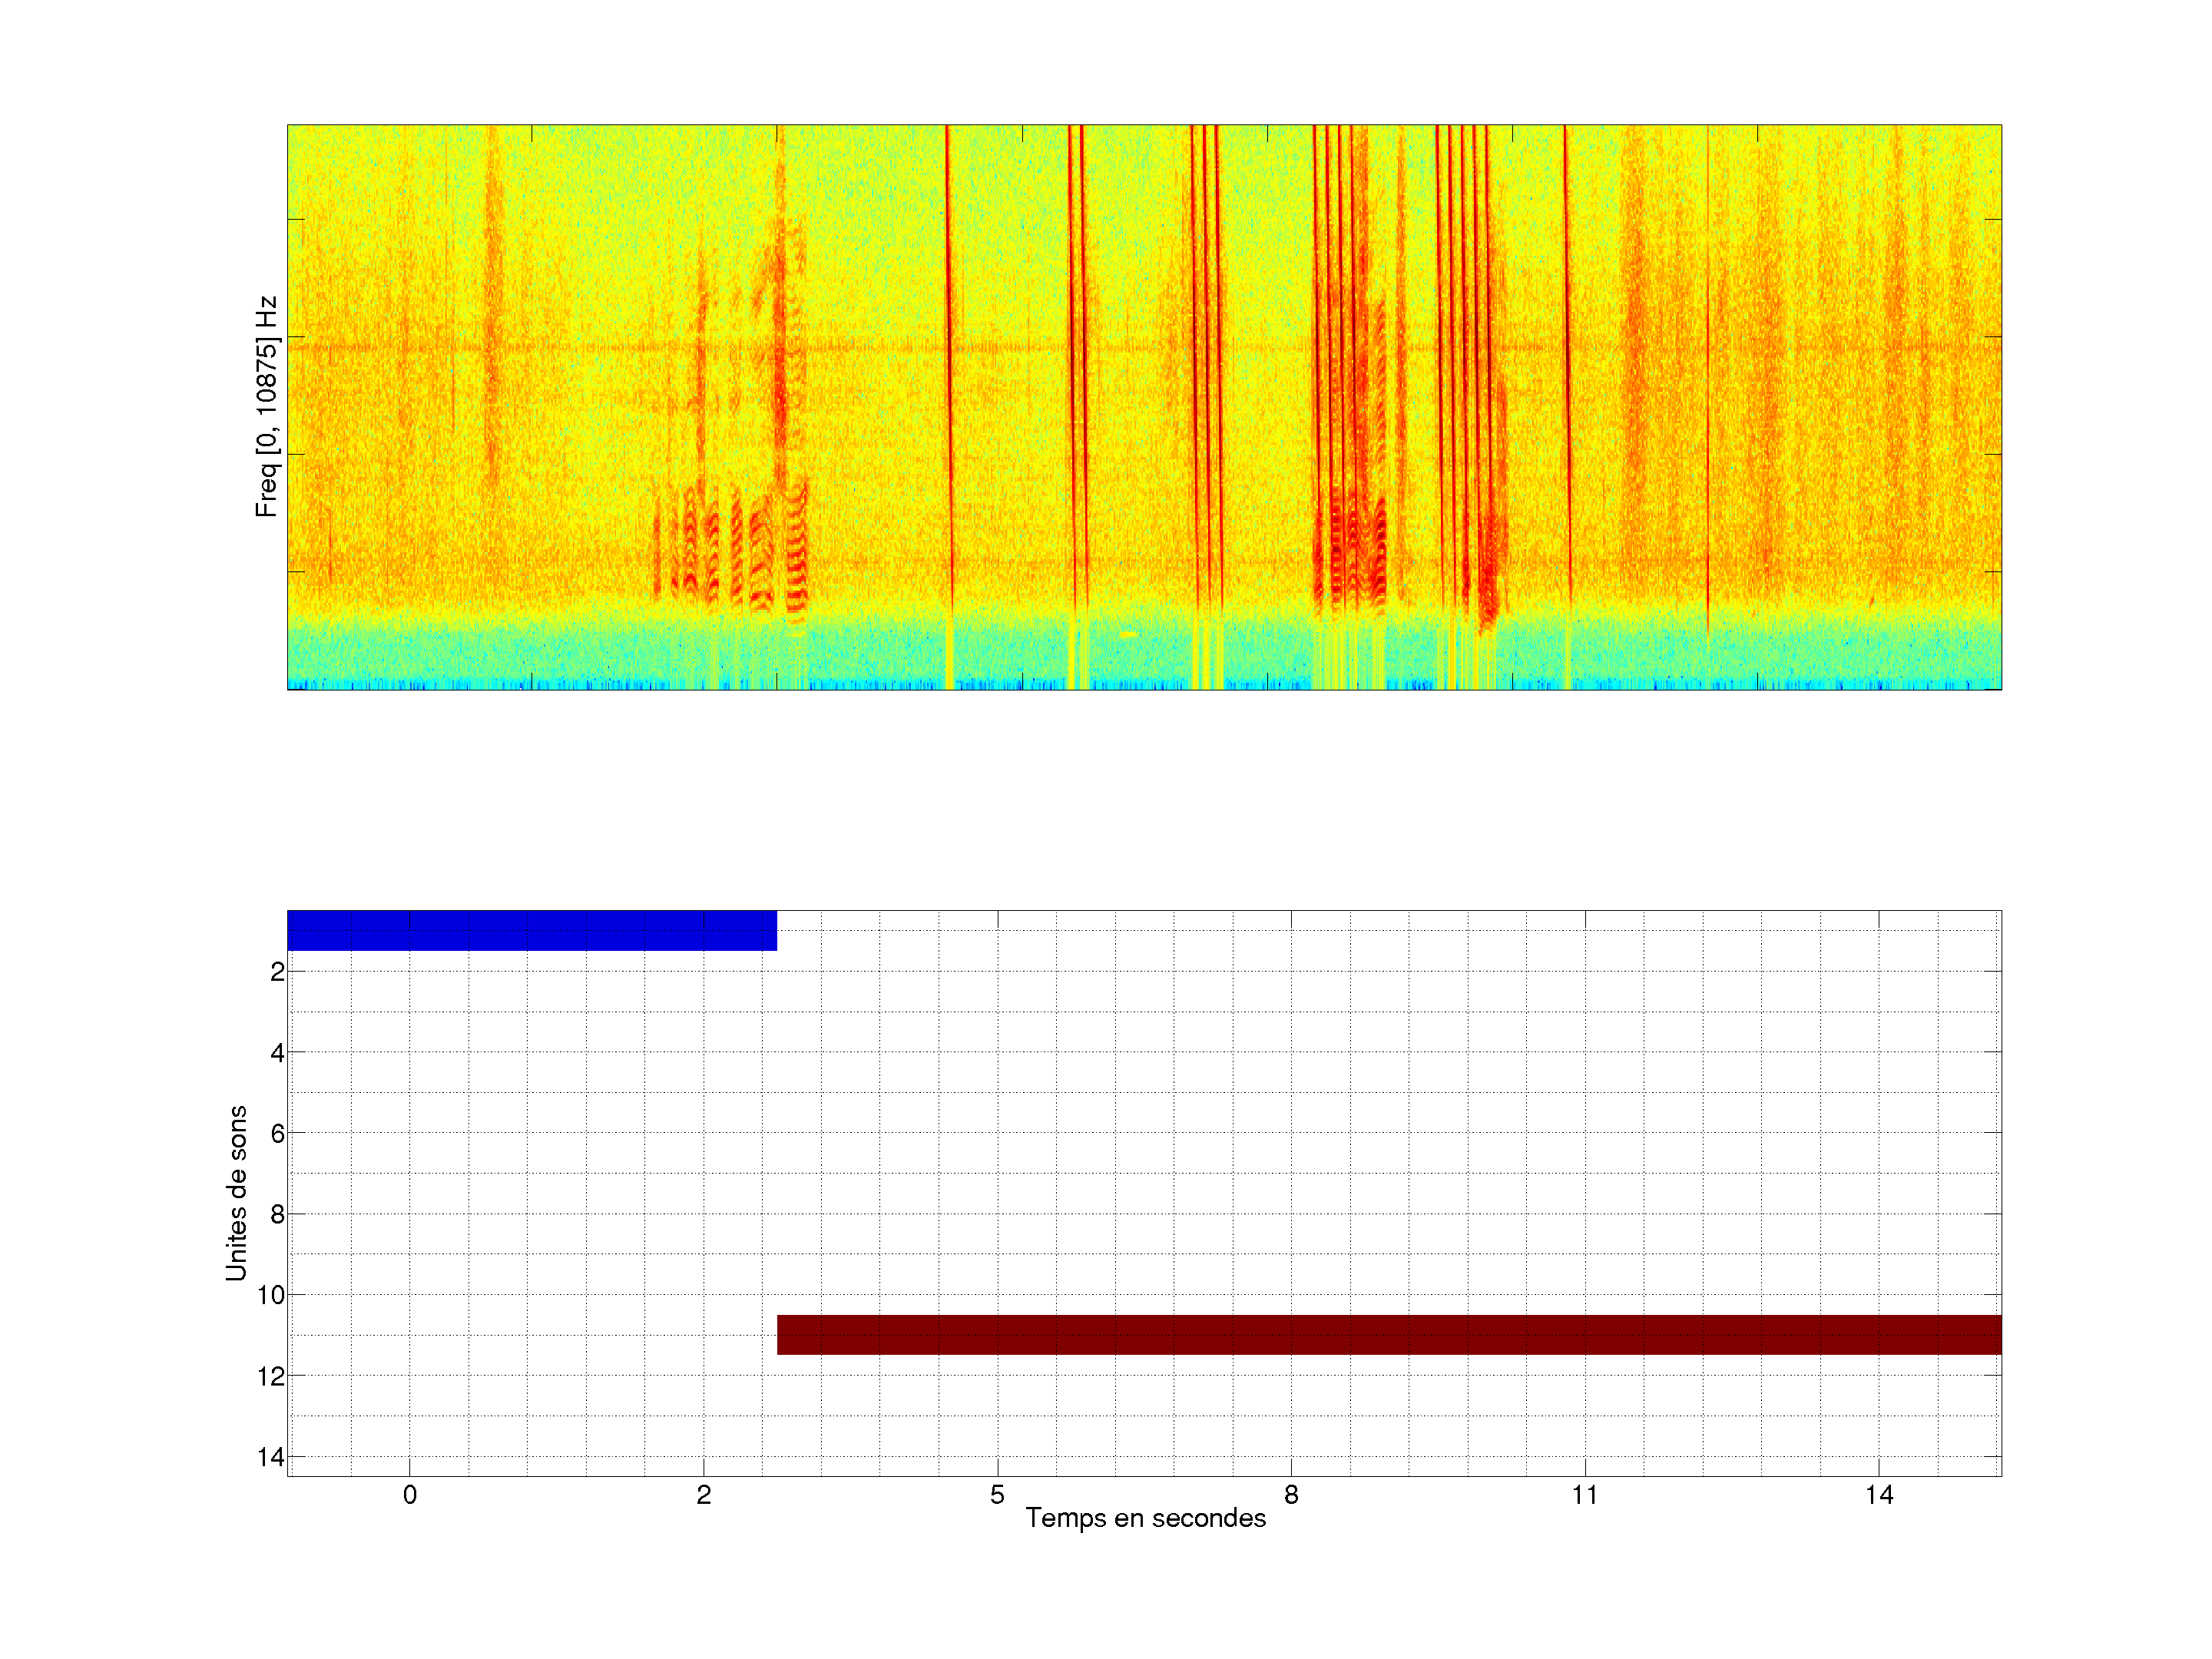Screen dimensions: 2212x1659
Task: Click x-axis tick label 8
Action: coord(1291,1495)
